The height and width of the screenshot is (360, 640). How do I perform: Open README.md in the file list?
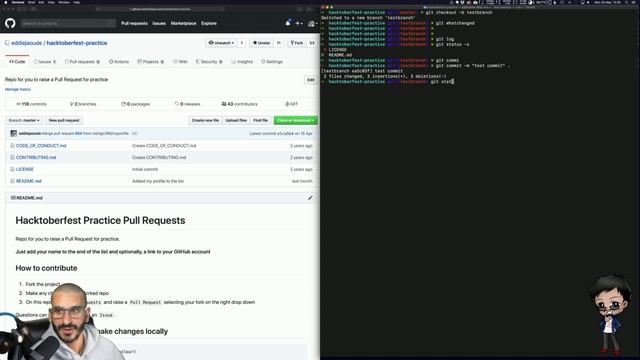tap(29, 181)
